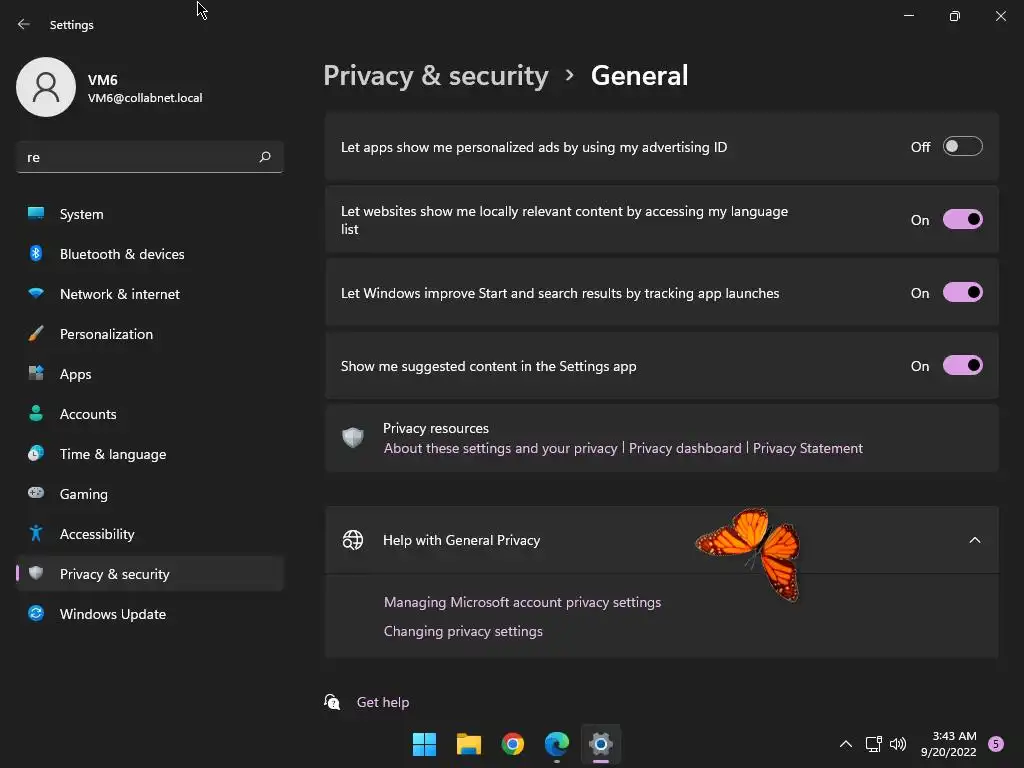Go to Personalization settings
Screen dimensions: 1024x768
106,334
